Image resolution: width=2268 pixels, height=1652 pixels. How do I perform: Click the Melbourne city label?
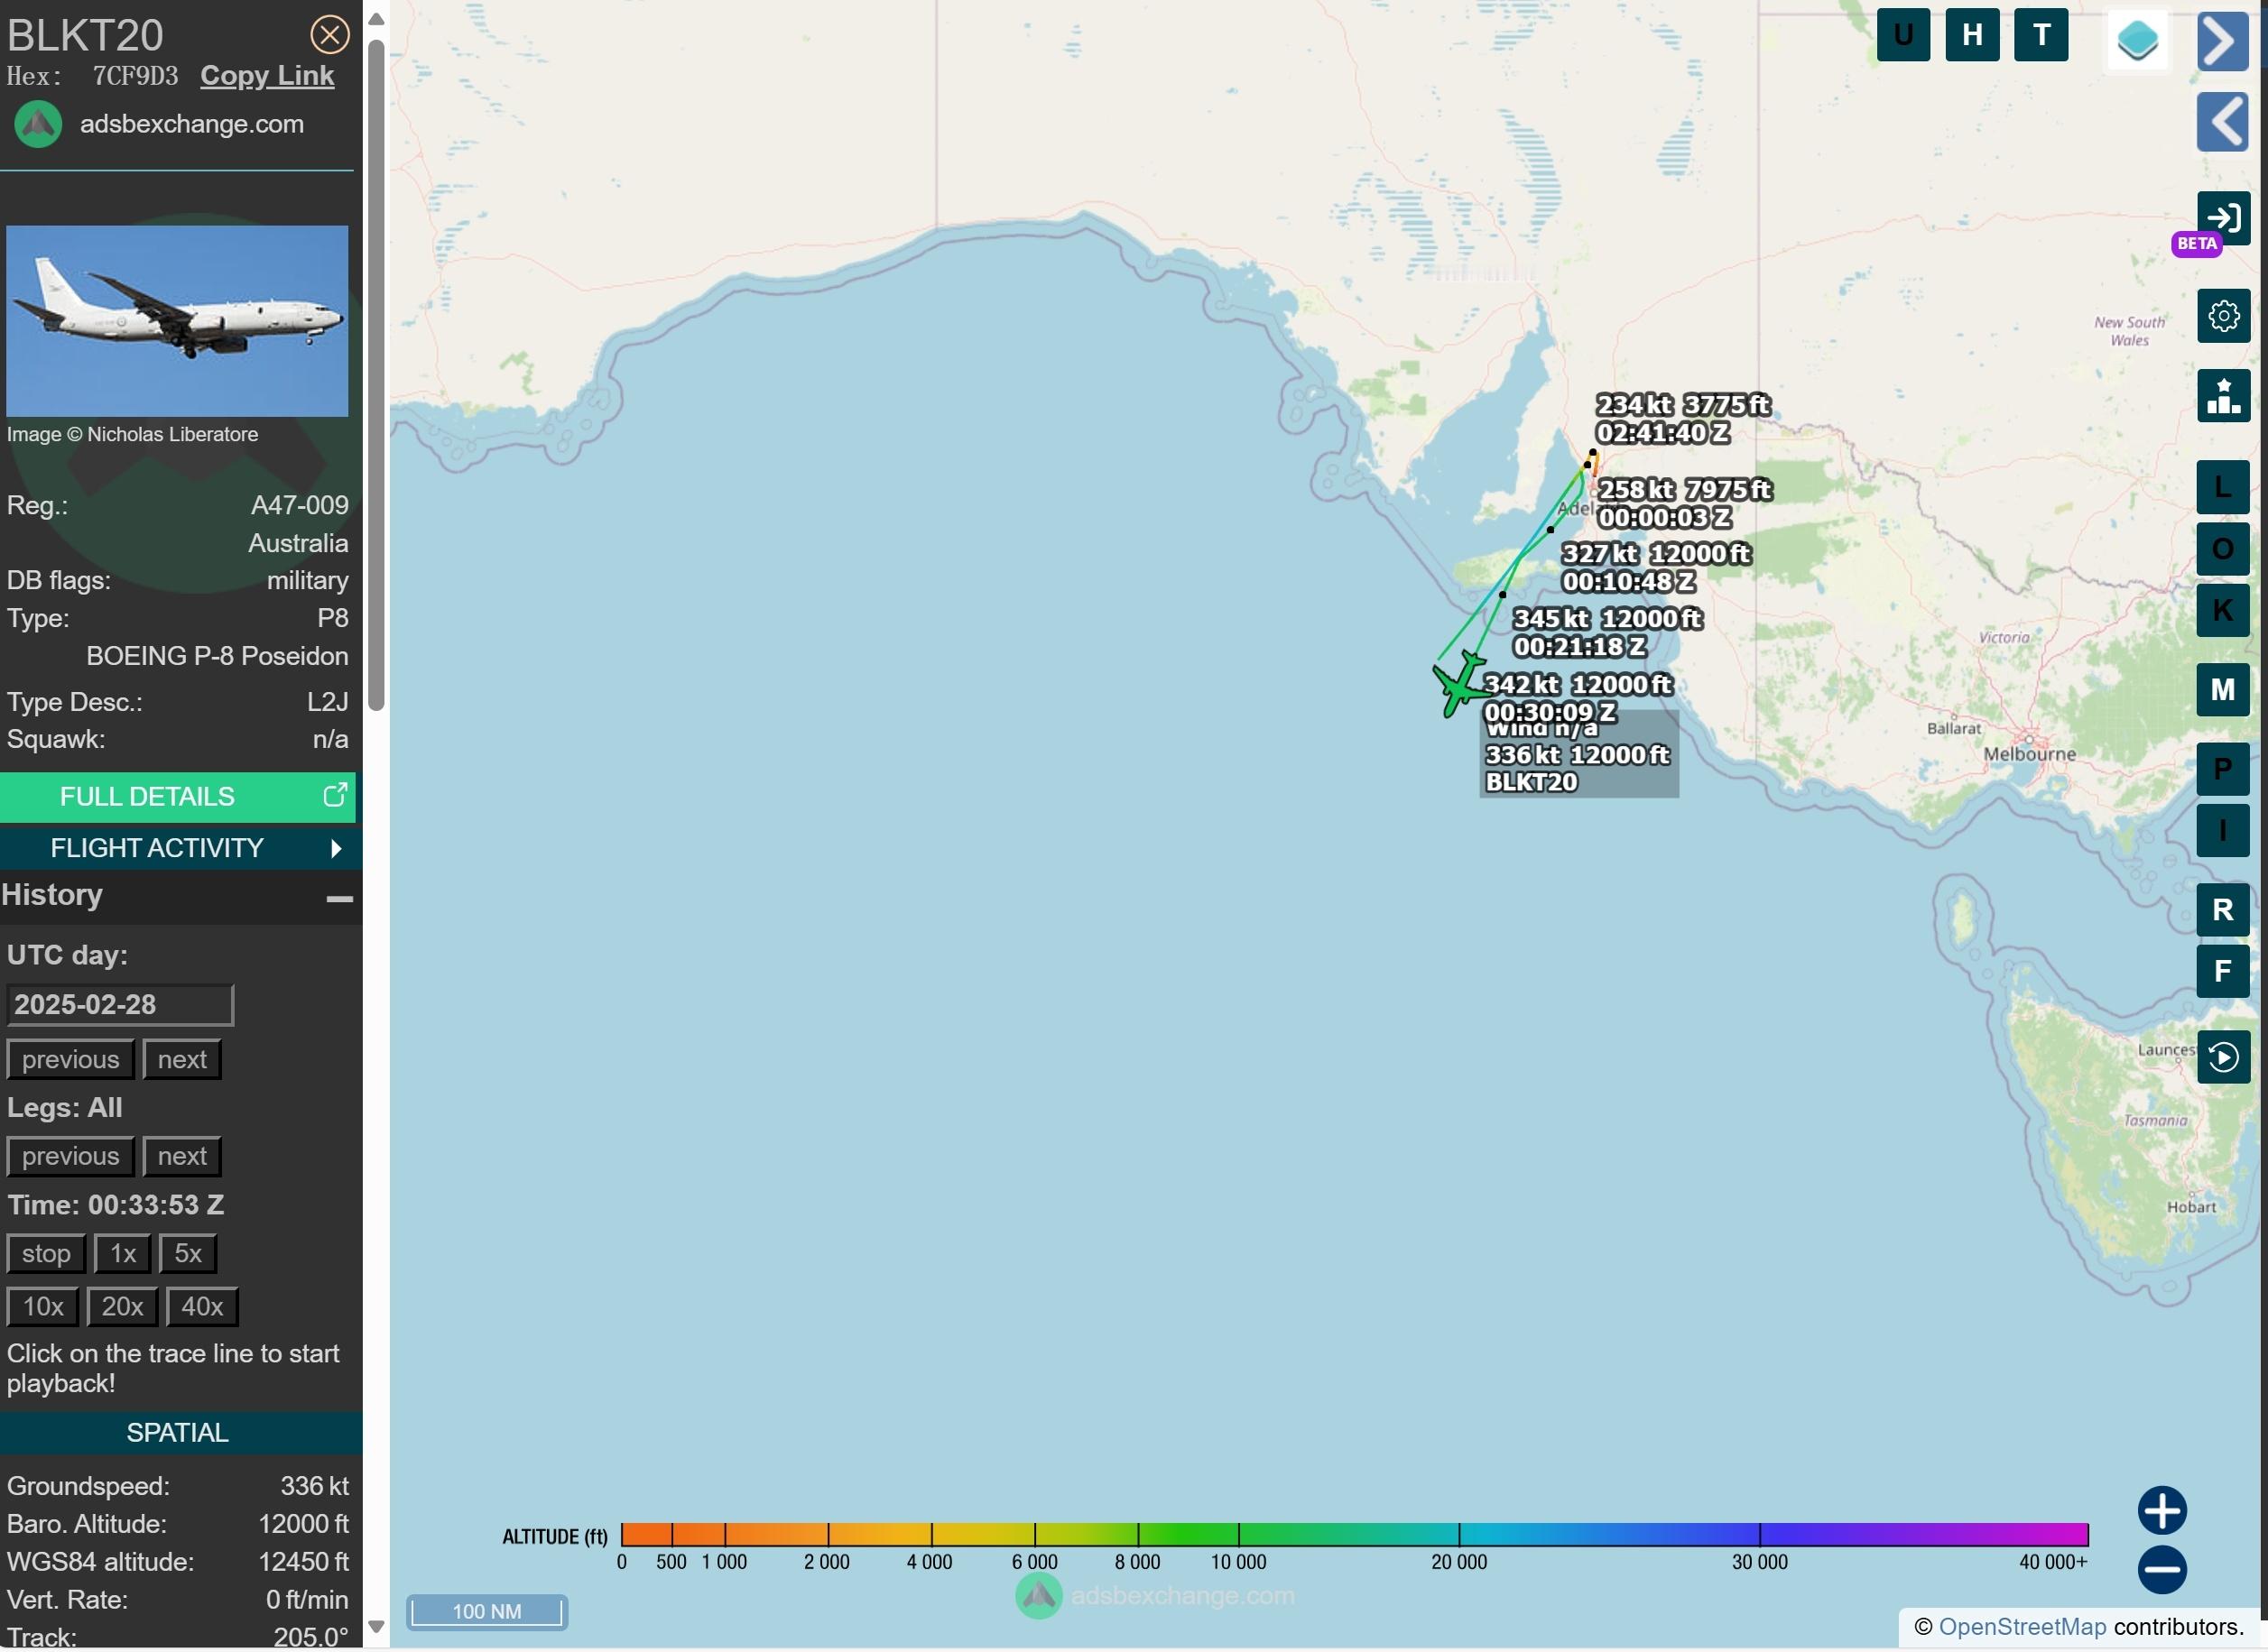tap(2029, 754)
